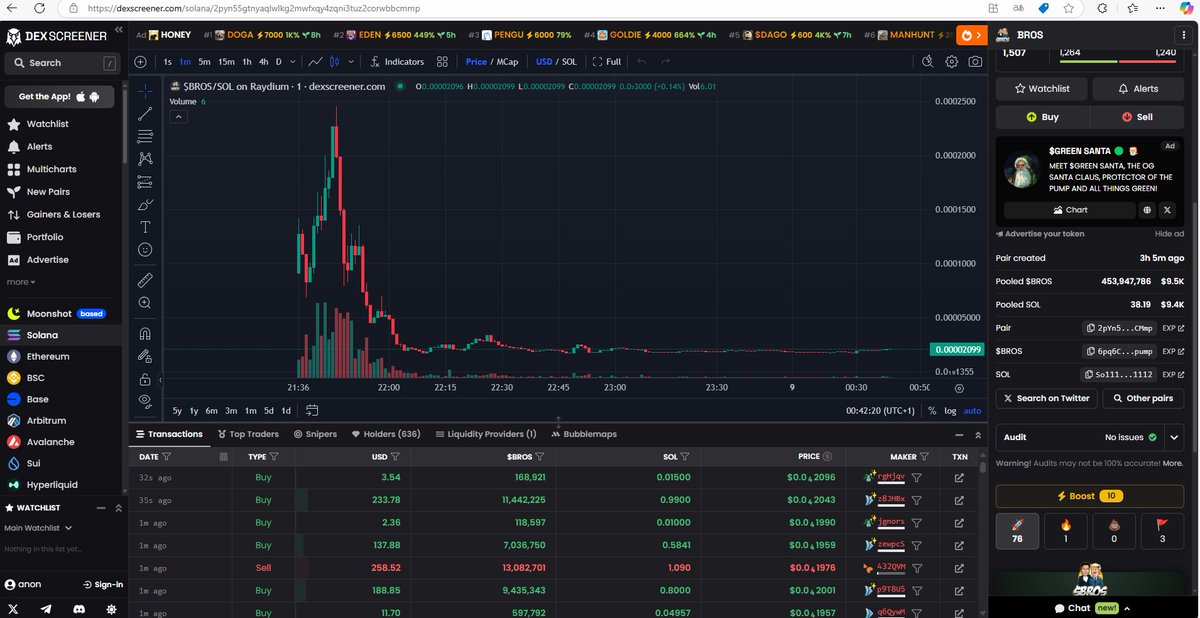Click the lock all drawings icon
The height and width of the screenshot is (618, 1200).
[x=145, y=380]
